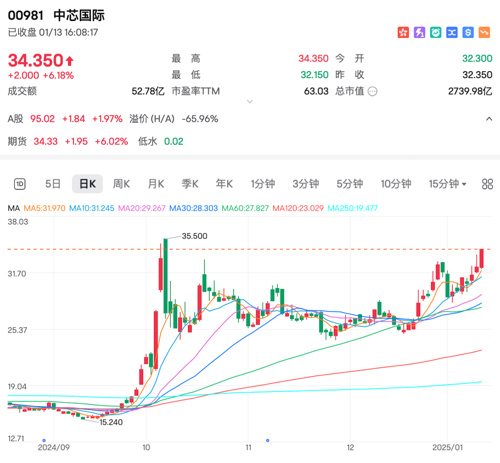Click the stock code 00981
The height and width of the screenshot is (463, 500).
coord(26,15)
